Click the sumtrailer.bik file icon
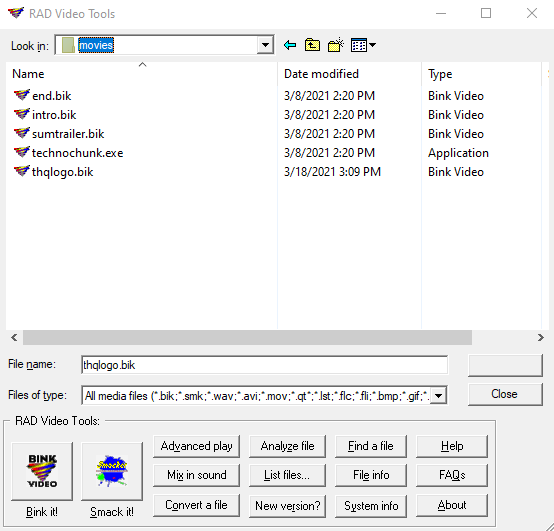The image size is (554, 531). (x=22, y=133)
